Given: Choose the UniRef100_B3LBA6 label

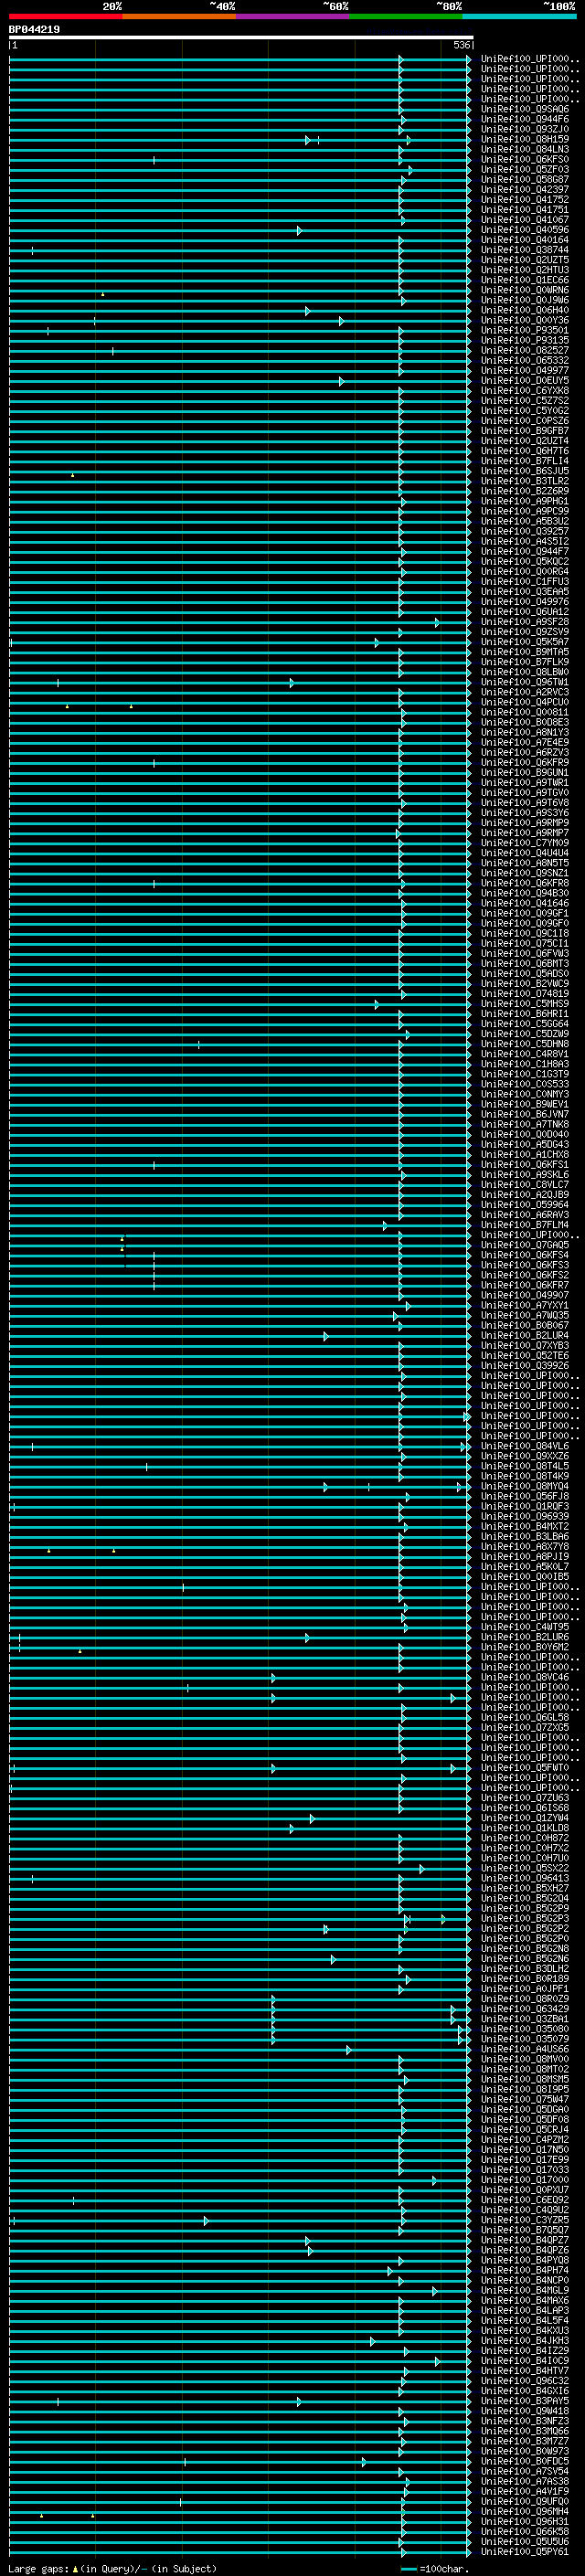Looking at the screenshot, I should pos(525,1536).
